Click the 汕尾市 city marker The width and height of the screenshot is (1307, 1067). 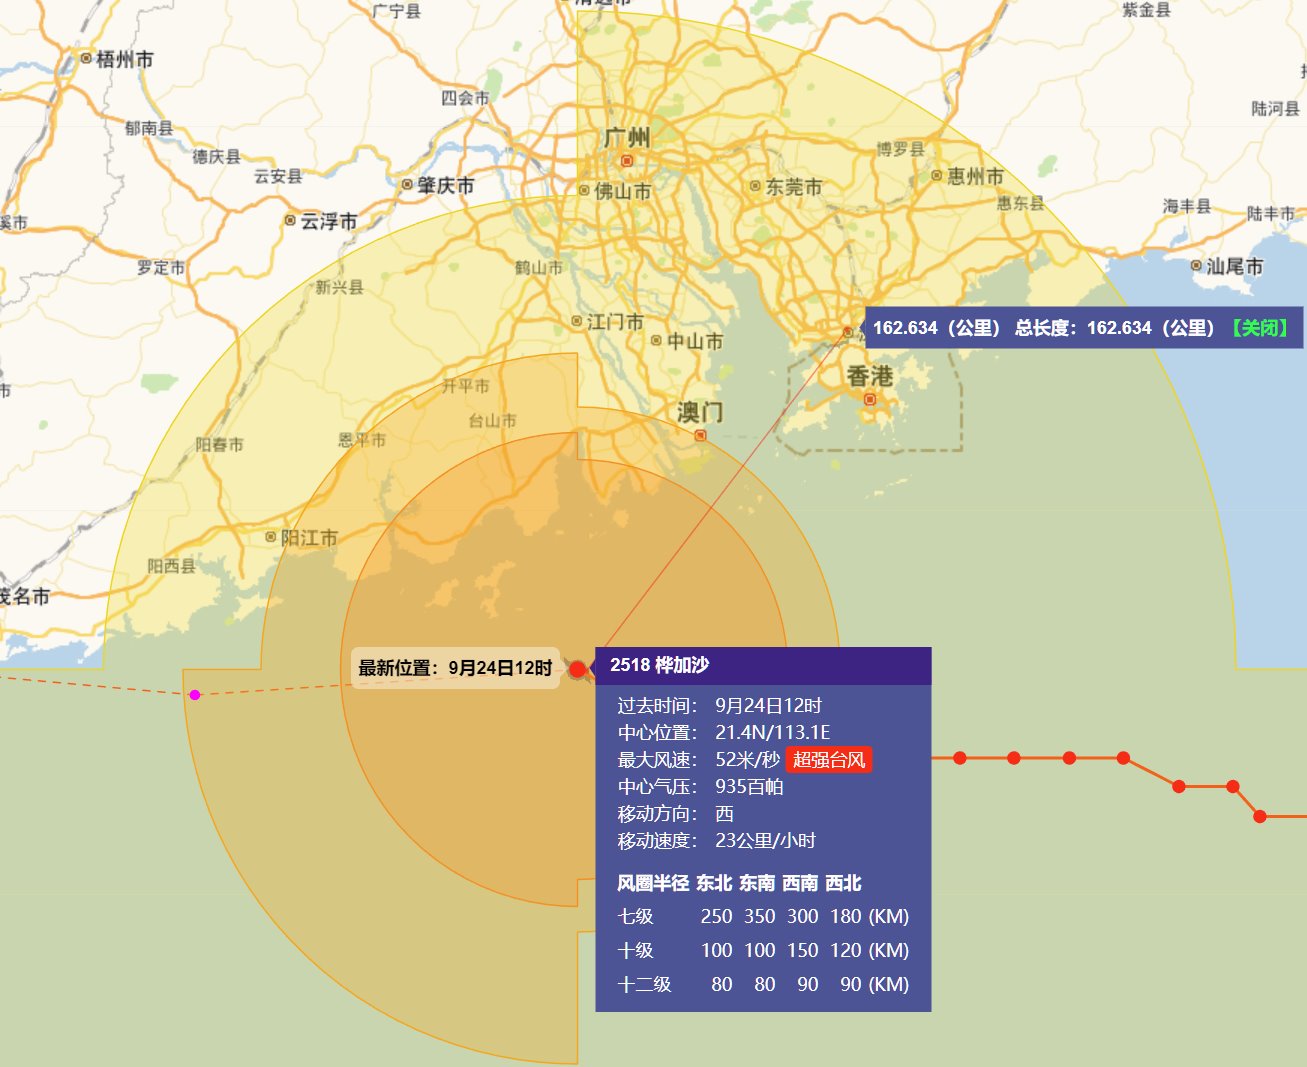coord(1196,266)
